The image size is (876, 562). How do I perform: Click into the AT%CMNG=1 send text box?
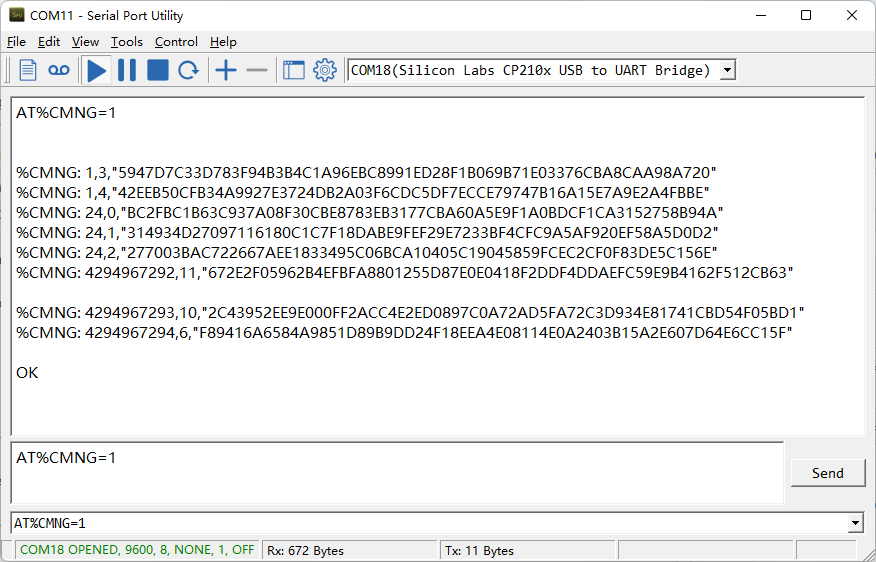pyautogui.click(x=397, y=473)
